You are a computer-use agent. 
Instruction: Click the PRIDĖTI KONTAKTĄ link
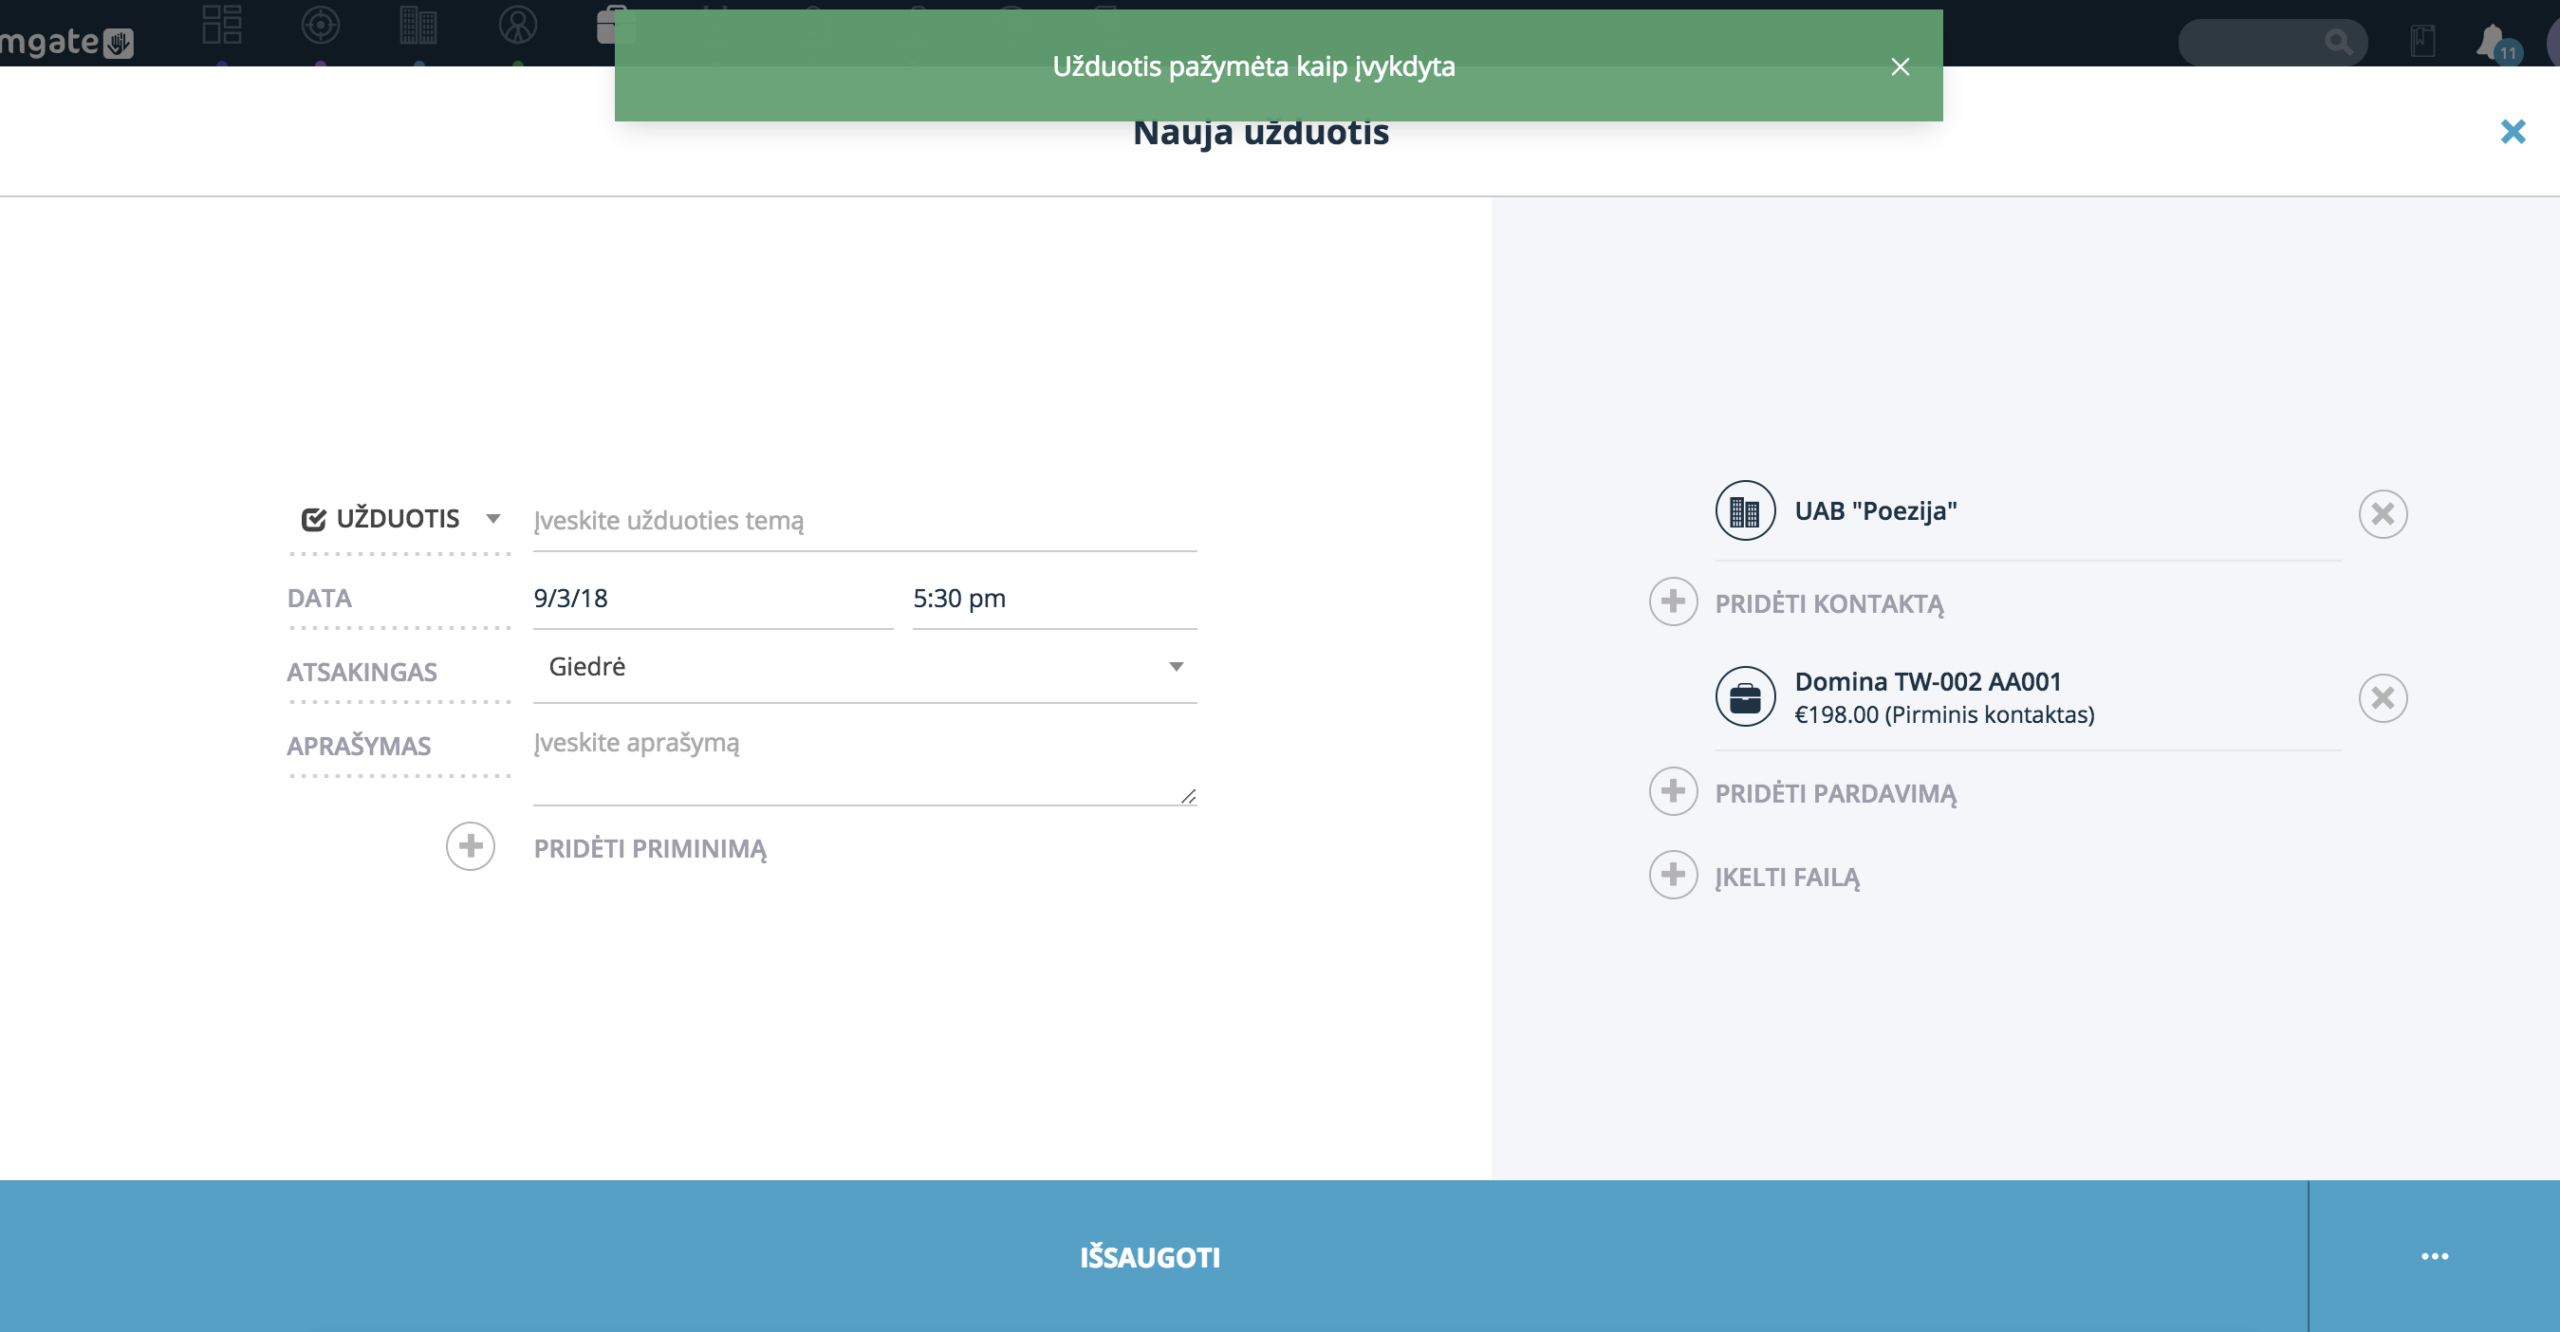pos(1829,604)
